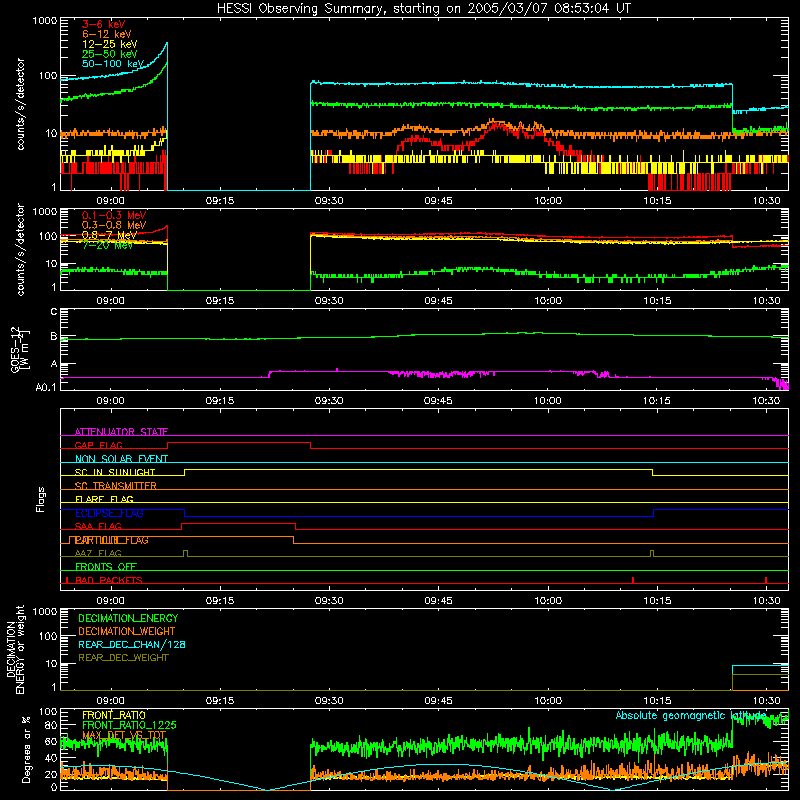Click the A0.1 tick on GOES panel
Viewport: 800px width, 800px height.
pyautogui.click(x=46, y=388)
